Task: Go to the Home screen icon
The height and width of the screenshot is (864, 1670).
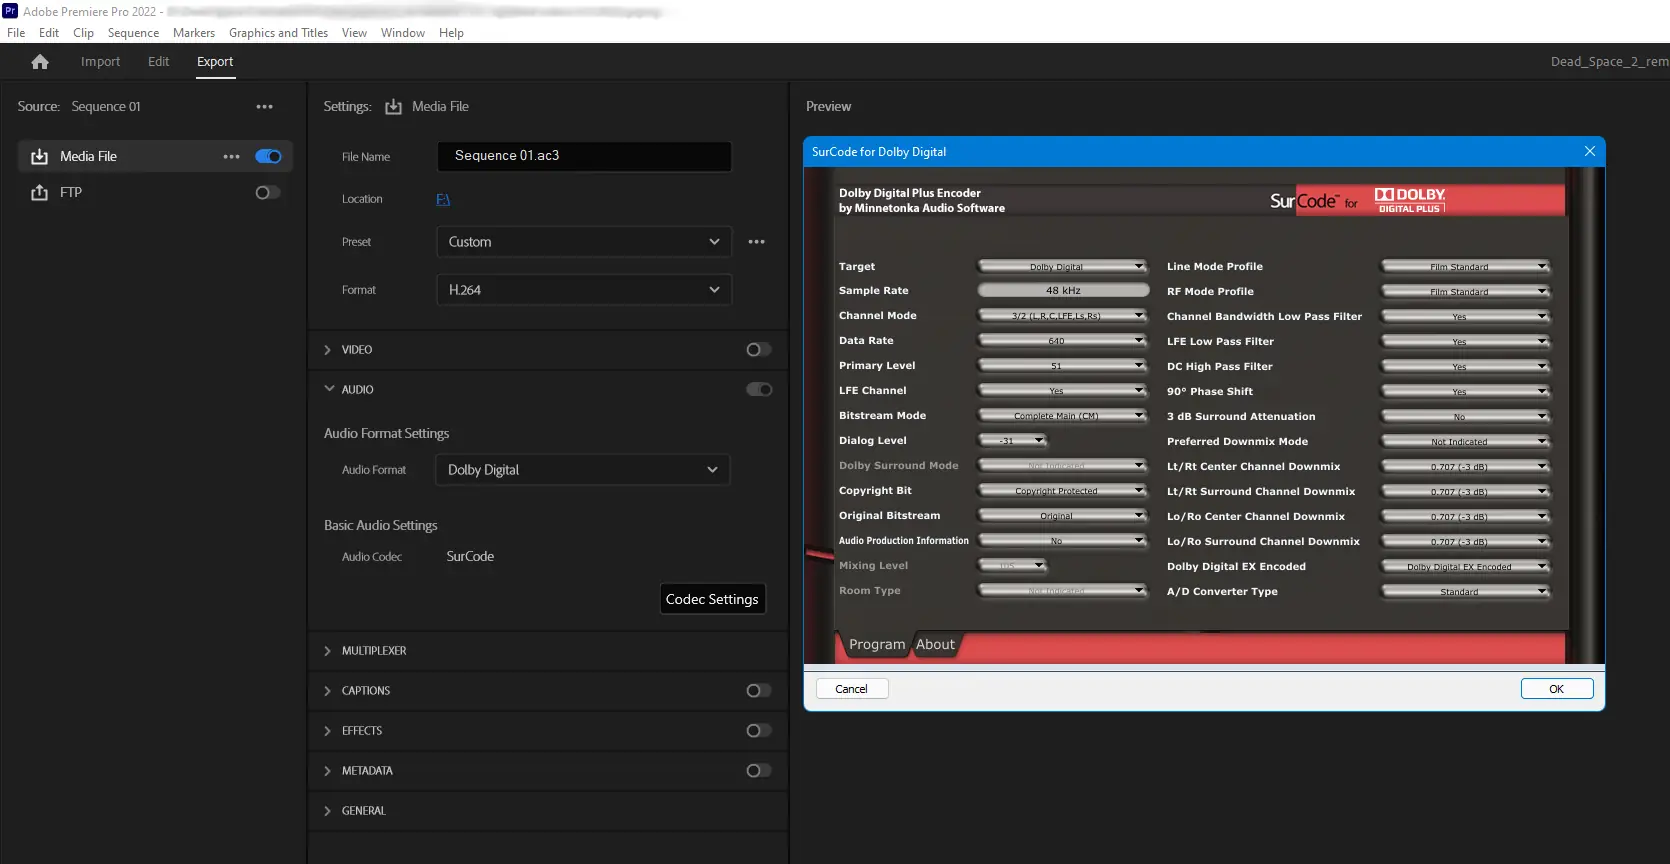Action: tap(40, 62)
